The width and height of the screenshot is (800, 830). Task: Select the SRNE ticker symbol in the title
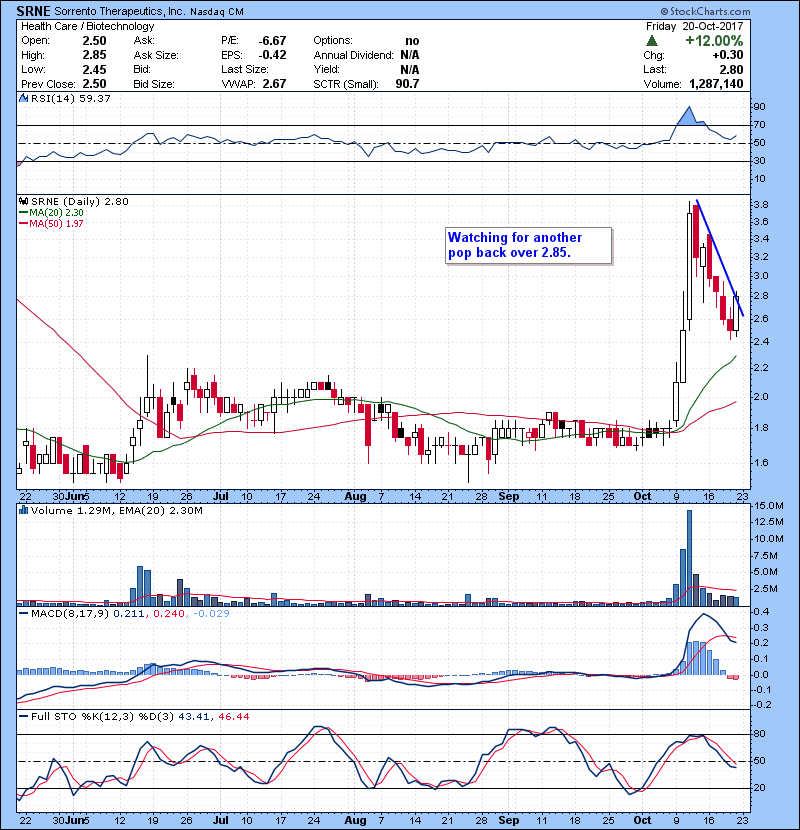coord(33,11)
